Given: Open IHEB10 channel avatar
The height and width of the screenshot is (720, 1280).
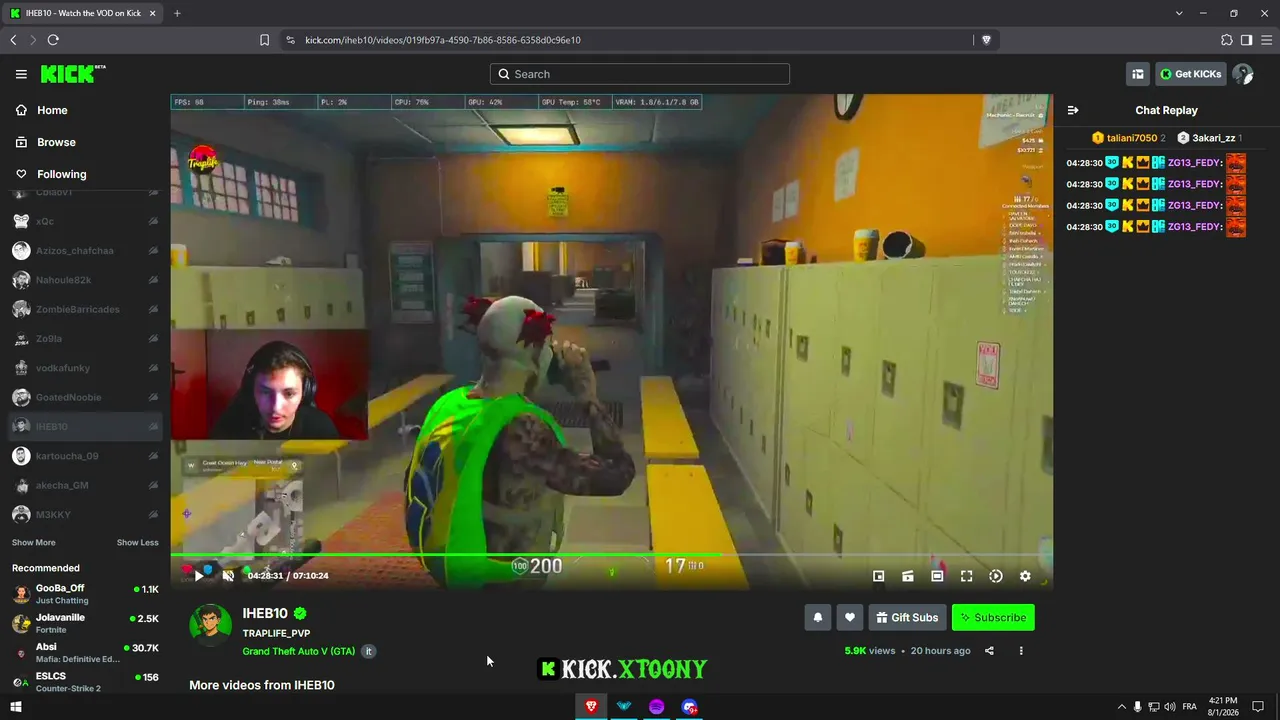Looking at the screenshot, I should click(211, 625).
